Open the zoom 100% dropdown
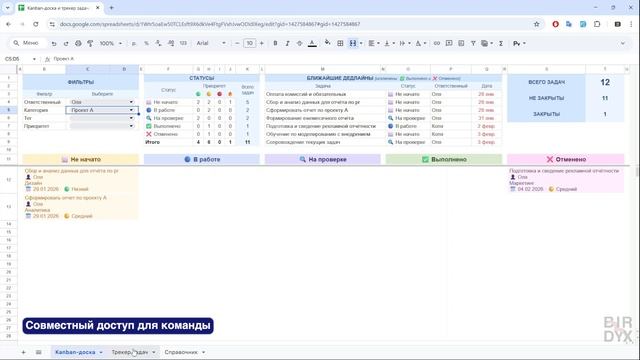This screenshot has width=640, height=360. click(x=111, y=43)
